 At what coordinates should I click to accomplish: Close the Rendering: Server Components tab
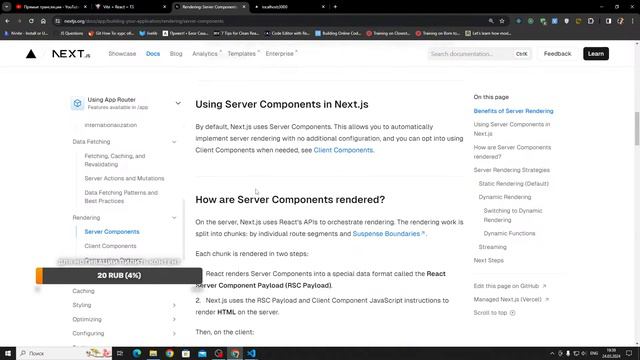coord(244,7)
